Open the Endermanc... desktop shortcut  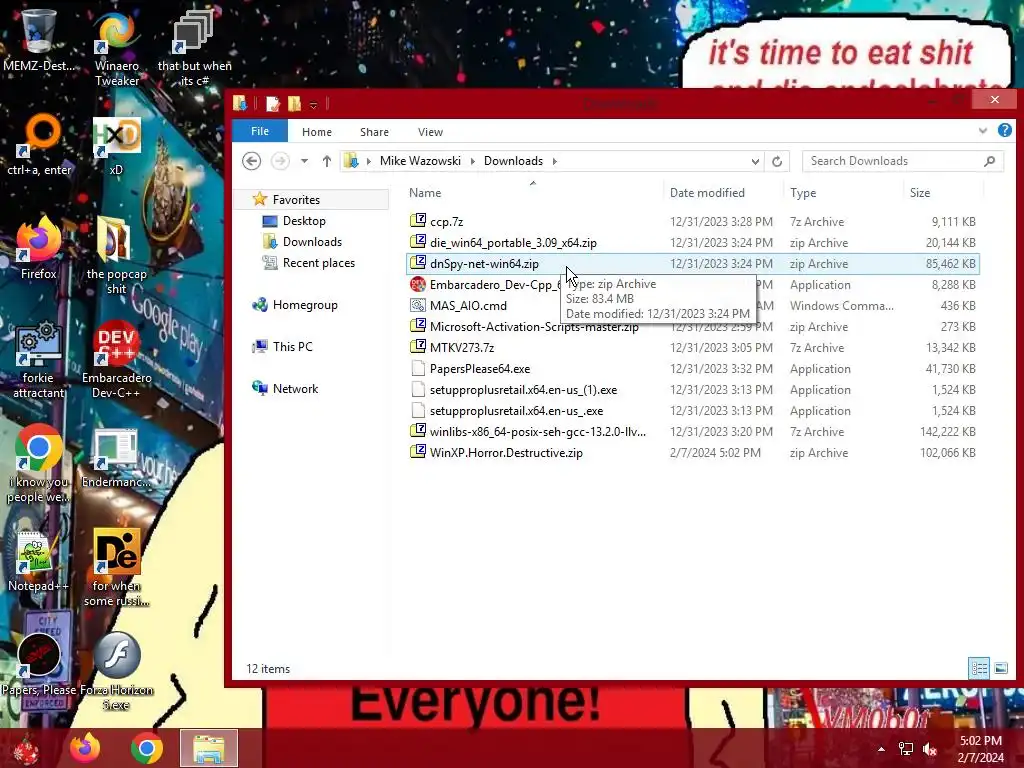point(117,457)
